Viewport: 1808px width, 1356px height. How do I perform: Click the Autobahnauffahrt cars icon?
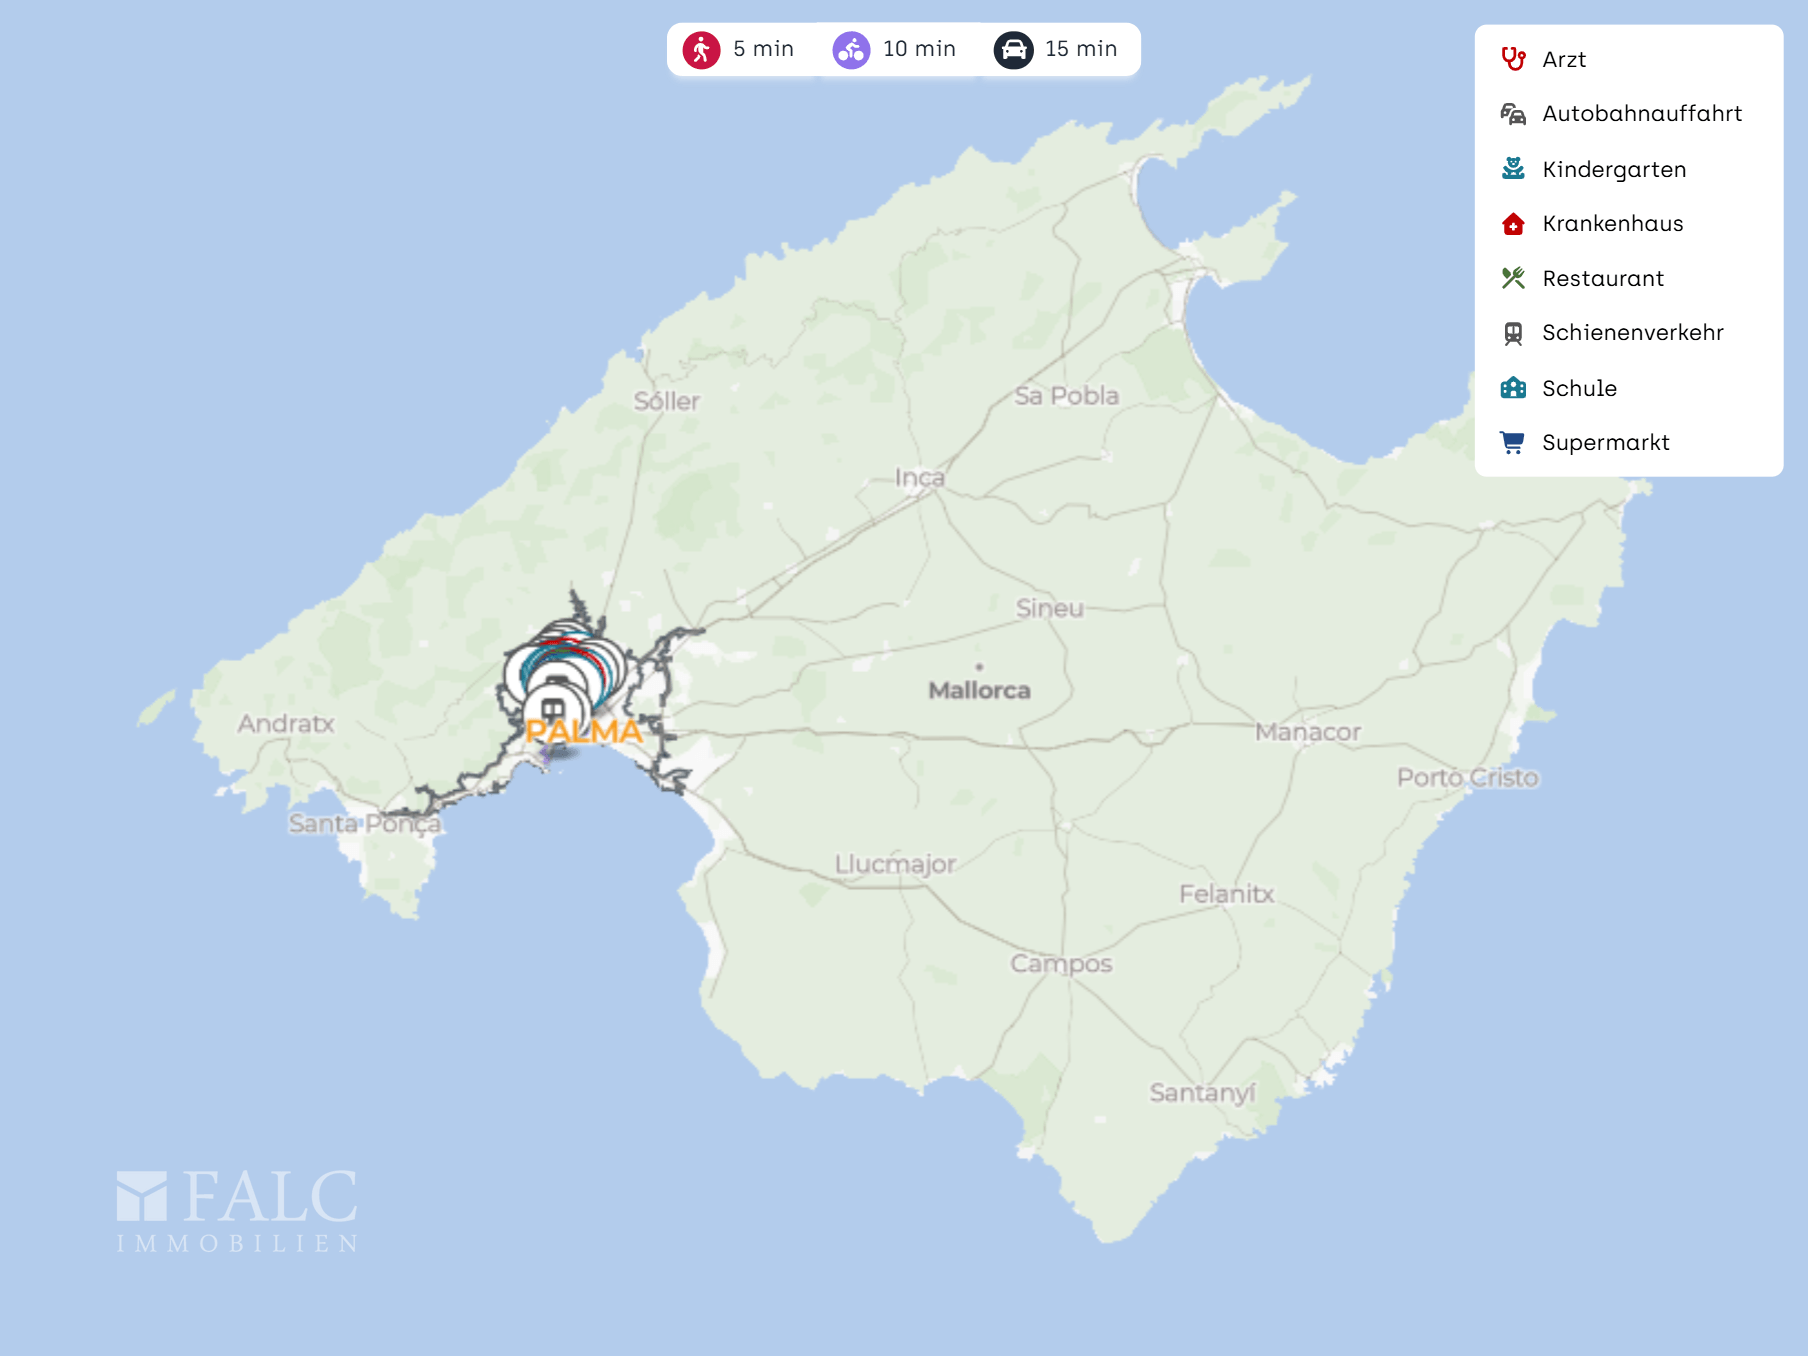pos(1513,114)
